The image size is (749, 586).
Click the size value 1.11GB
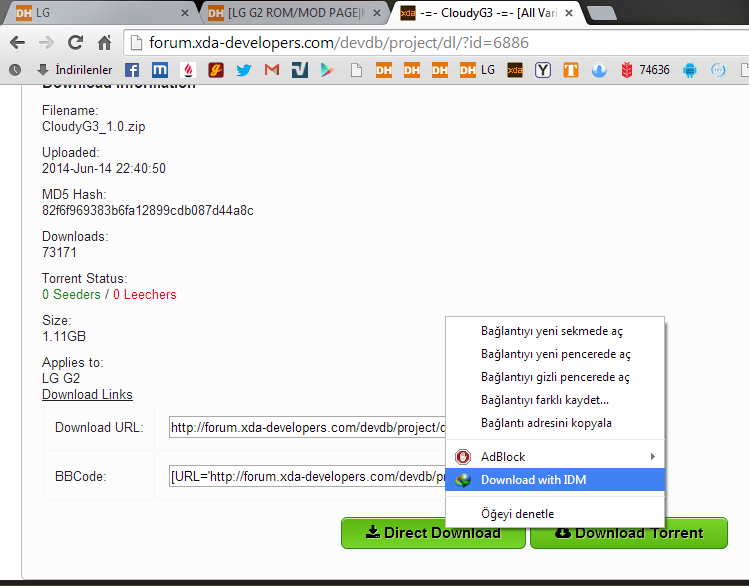pos(64,337)
